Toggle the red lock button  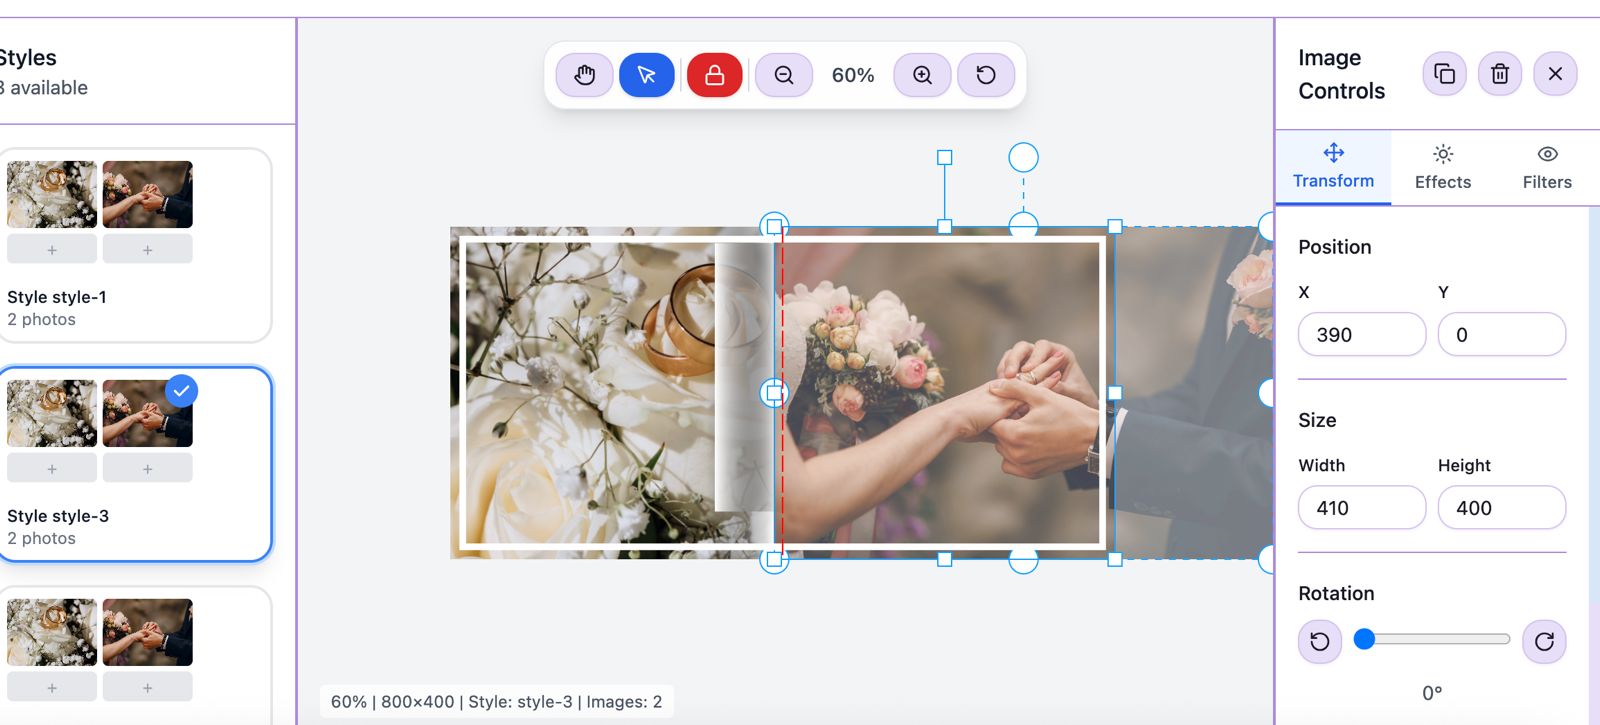tap(715, 75)
